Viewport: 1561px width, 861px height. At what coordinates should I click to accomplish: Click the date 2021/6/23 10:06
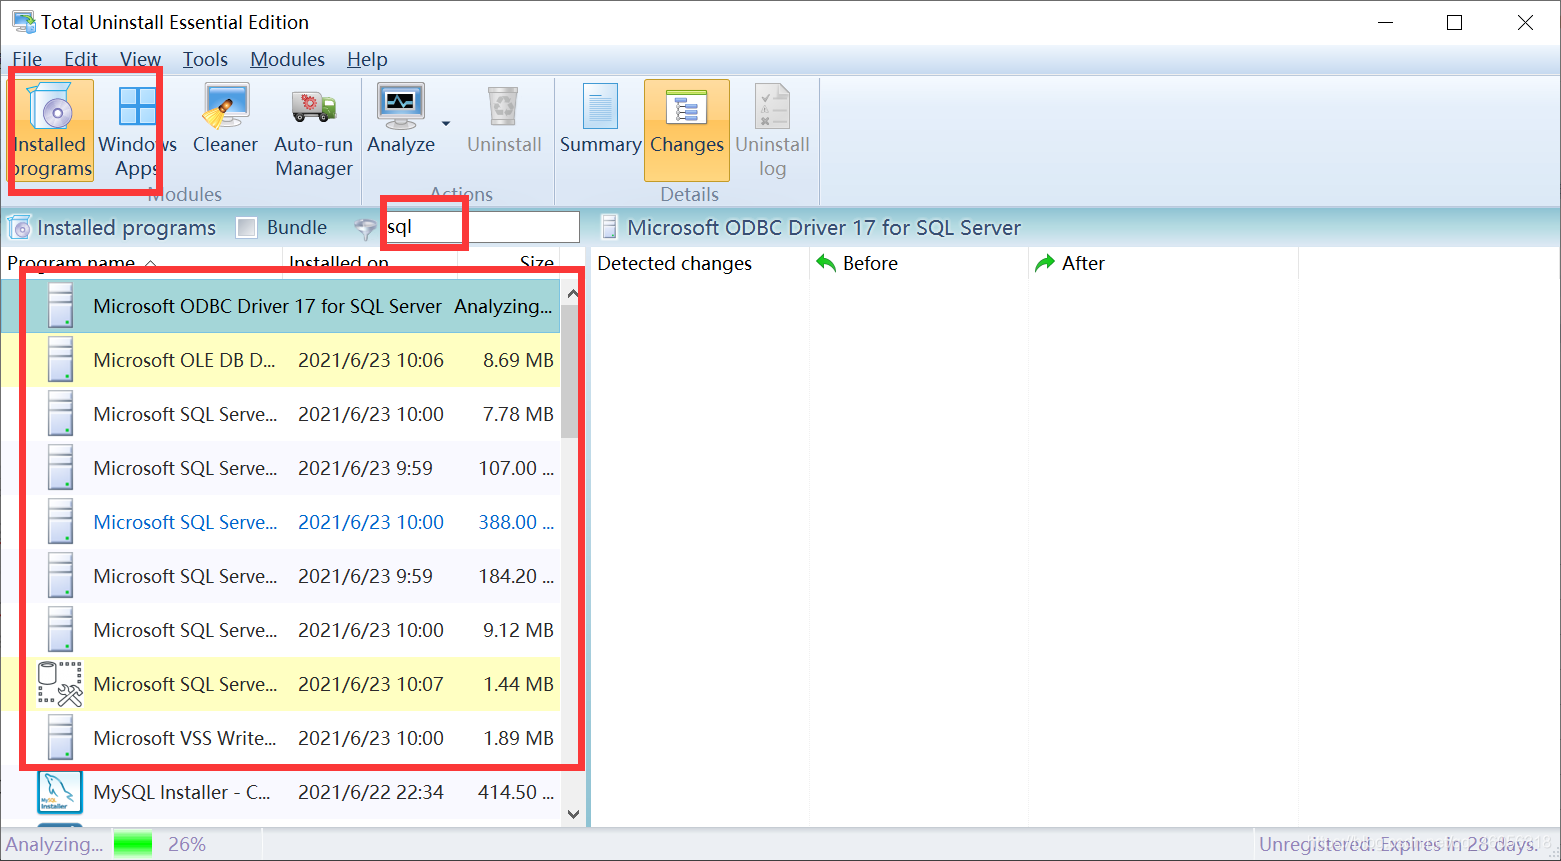click(x=371, y=360)
